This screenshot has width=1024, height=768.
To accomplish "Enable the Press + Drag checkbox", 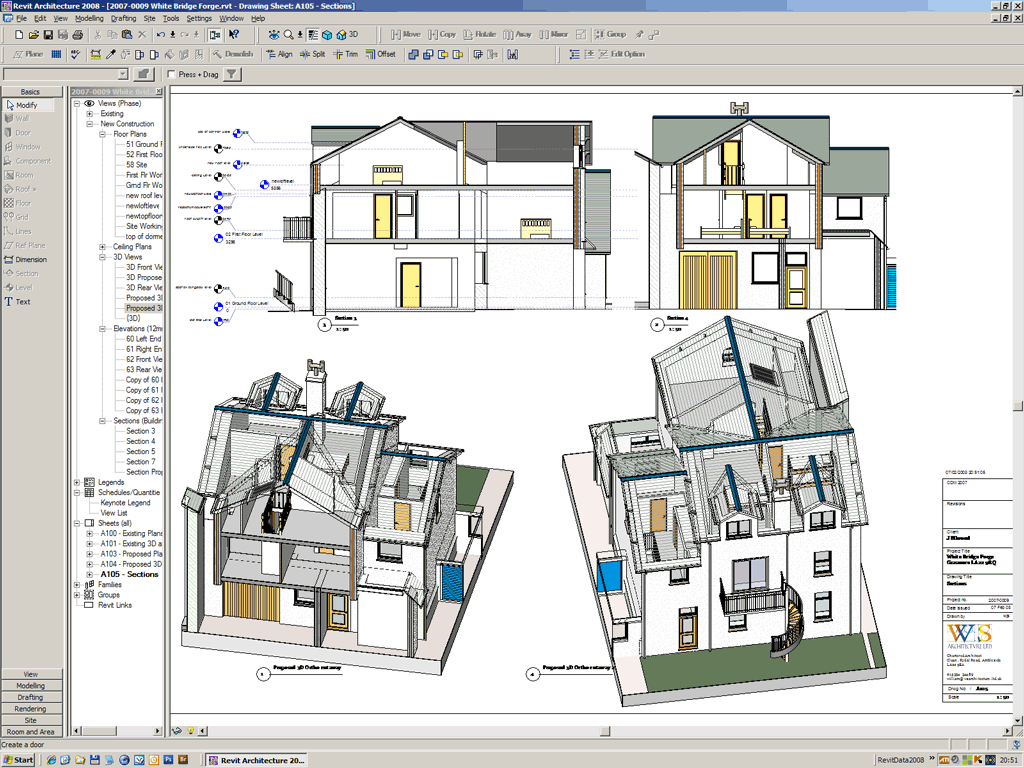I will 172,74.
